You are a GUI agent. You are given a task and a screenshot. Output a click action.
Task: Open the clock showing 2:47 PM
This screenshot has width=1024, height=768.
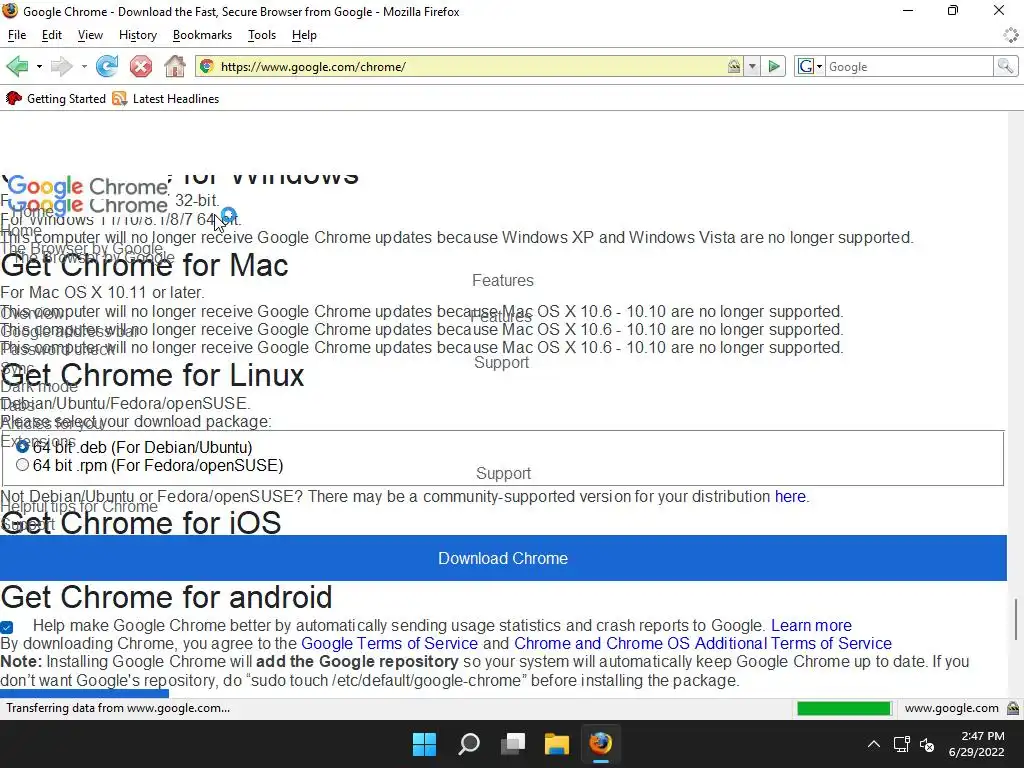coord(976,744)
